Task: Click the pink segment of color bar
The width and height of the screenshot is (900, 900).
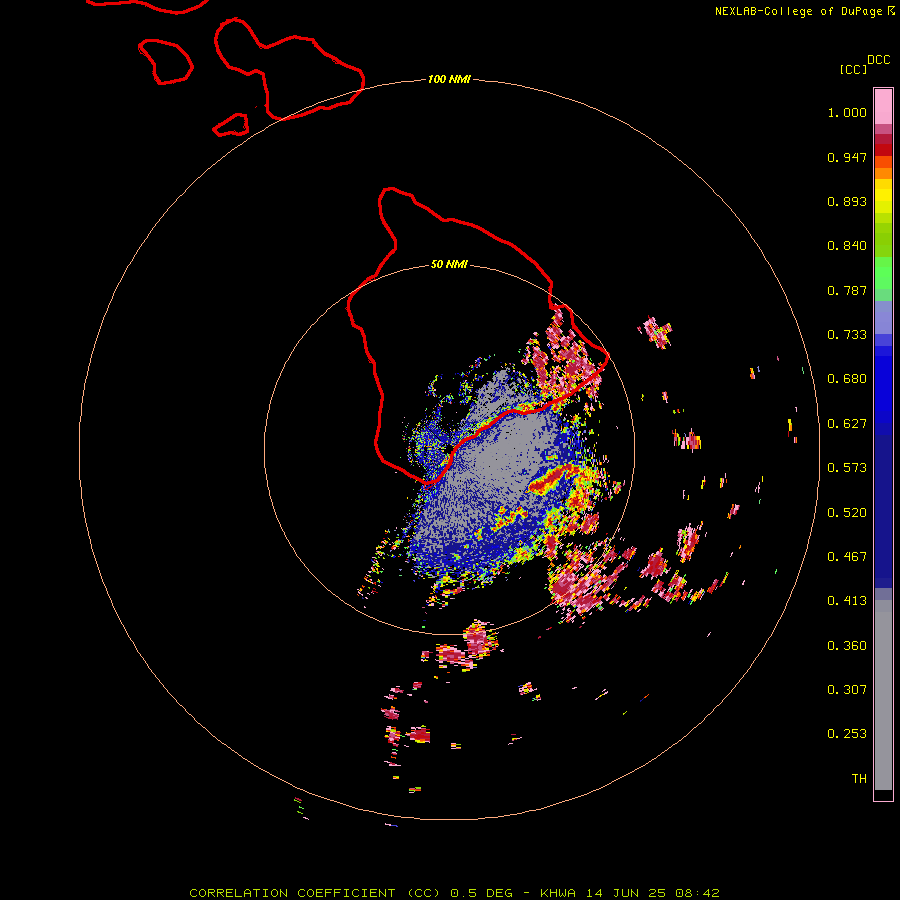Action: coord(883,107)
